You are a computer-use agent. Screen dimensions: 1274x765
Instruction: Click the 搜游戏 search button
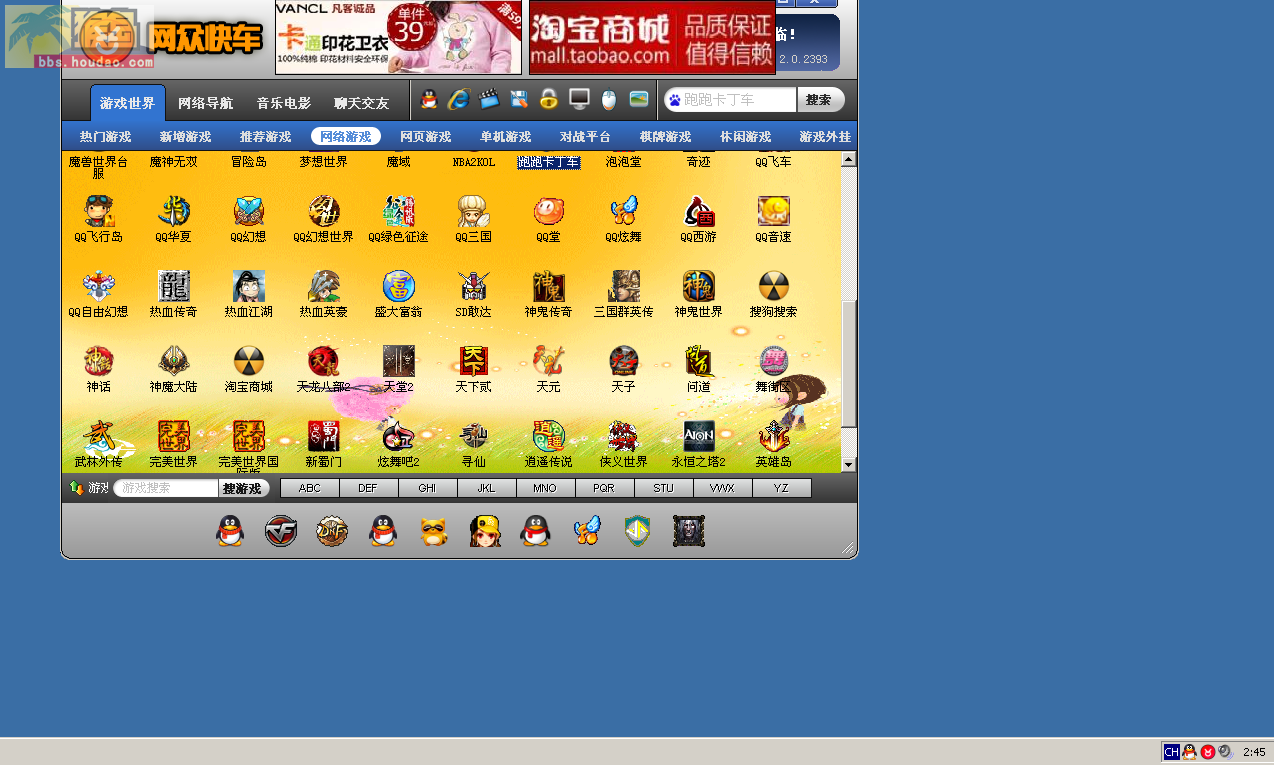click(243, 488)
